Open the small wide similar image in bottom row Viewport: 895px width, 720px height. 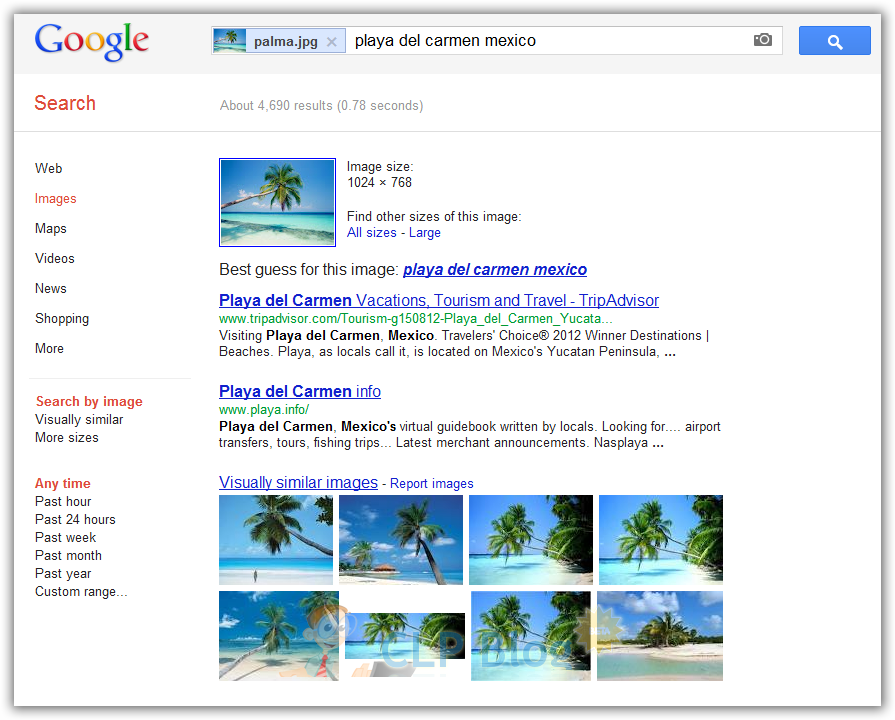(x=405, y=635)
